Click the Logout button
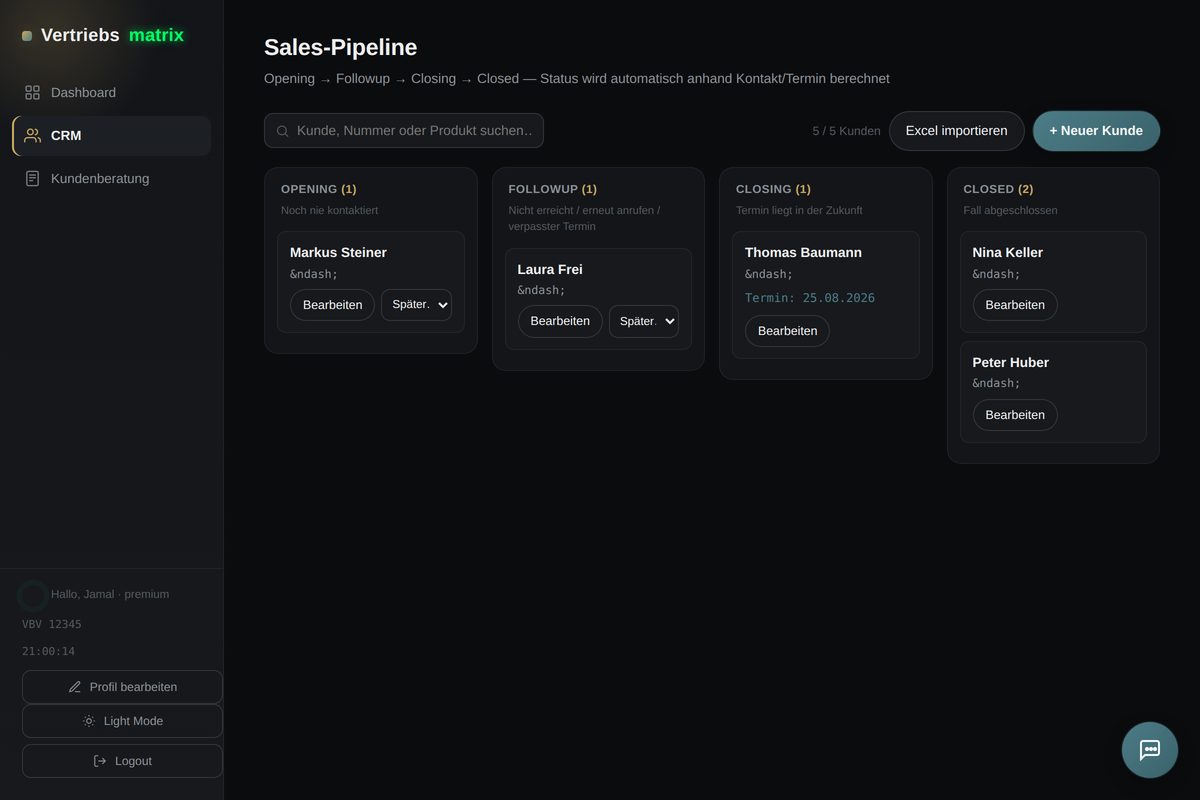Image resolution: width=1200 pixels, height=800 pixels. point(122,761)
